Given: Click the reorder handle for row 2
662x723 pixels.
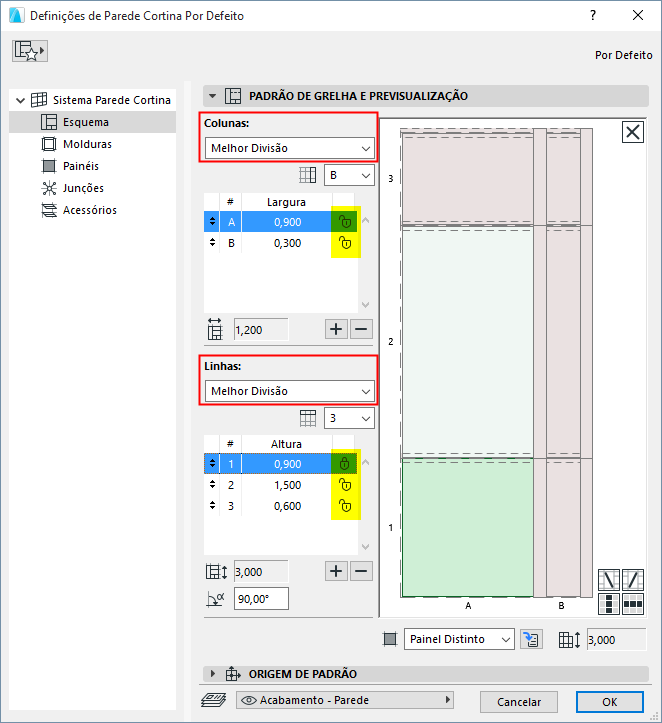Looking at the screenshot, I should click(x=212, y=484).
